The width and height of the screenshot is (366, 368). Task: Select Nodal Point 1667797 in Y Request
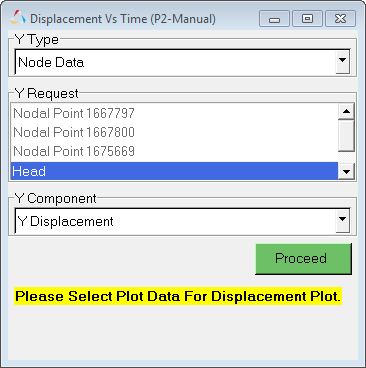[174, 113]
